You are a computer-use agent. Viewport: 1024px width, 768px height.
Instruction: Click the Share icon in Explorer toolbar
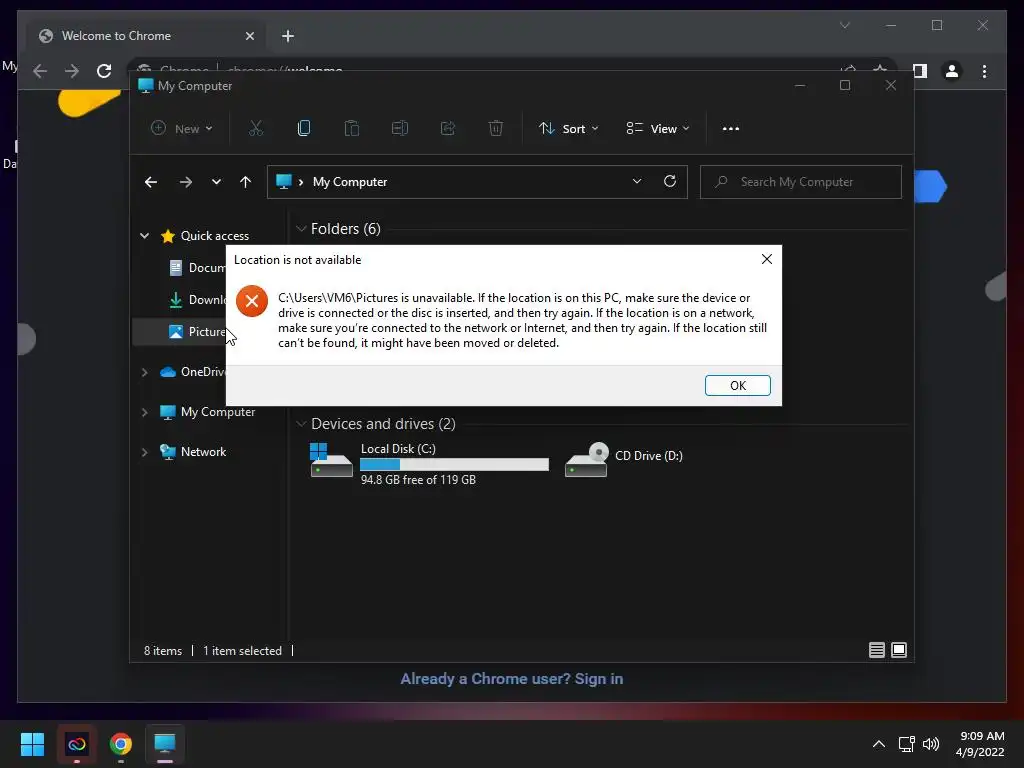coord(448,129)
